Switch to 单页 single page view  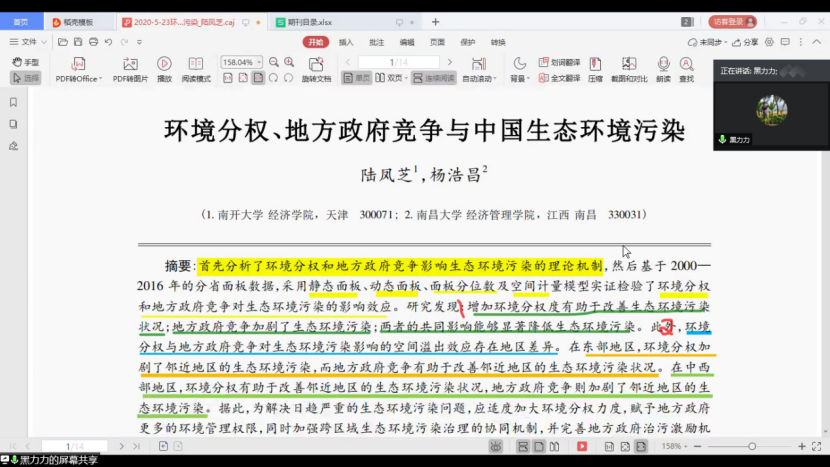coord(356,78)
